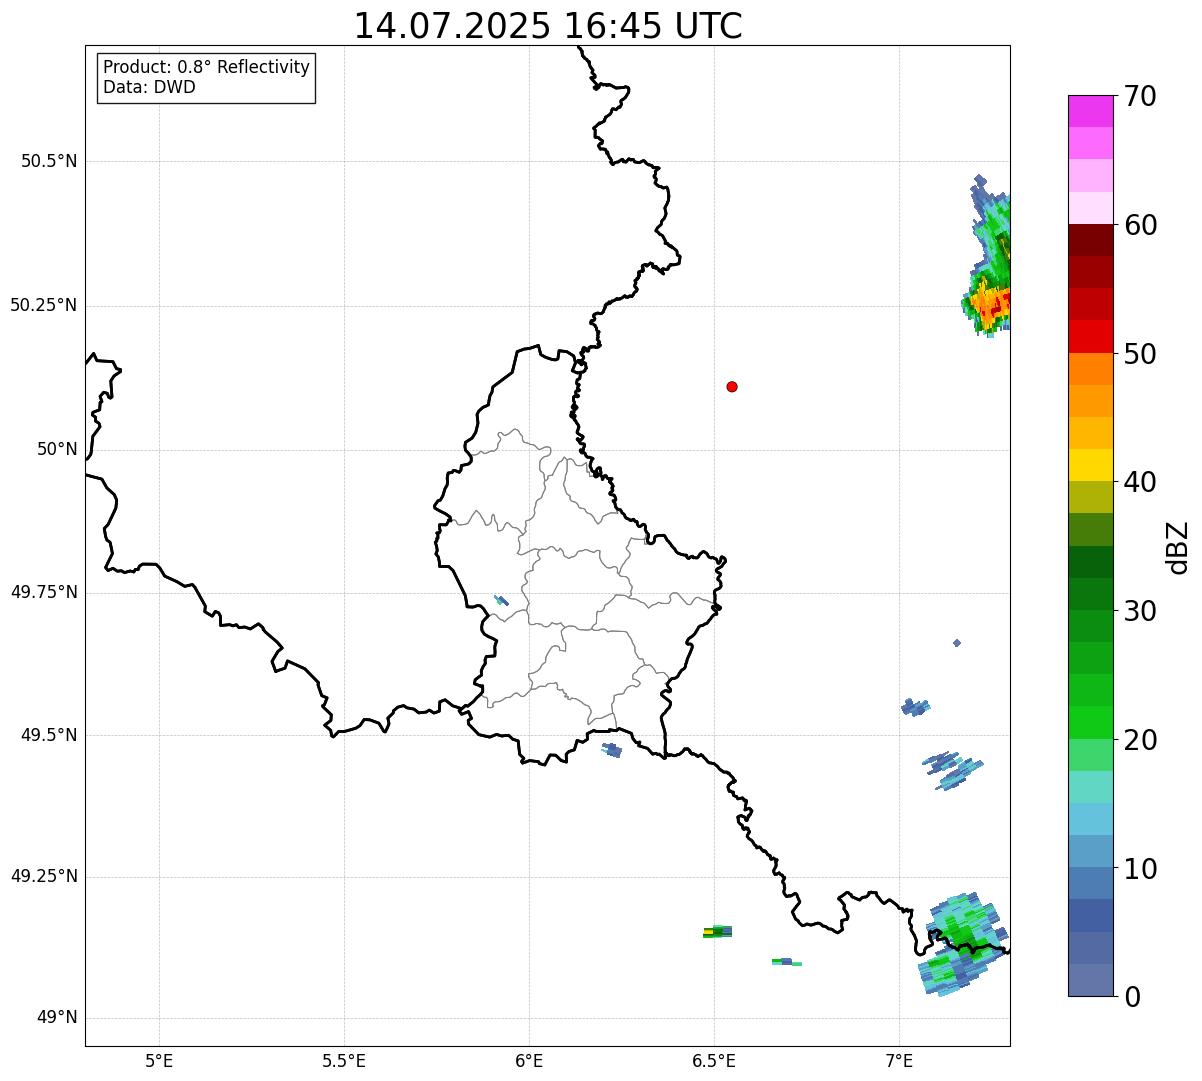This screenshot has width=1202, height=1081.
Task: Click the 49.25°N latitude label
Action: 44,877
